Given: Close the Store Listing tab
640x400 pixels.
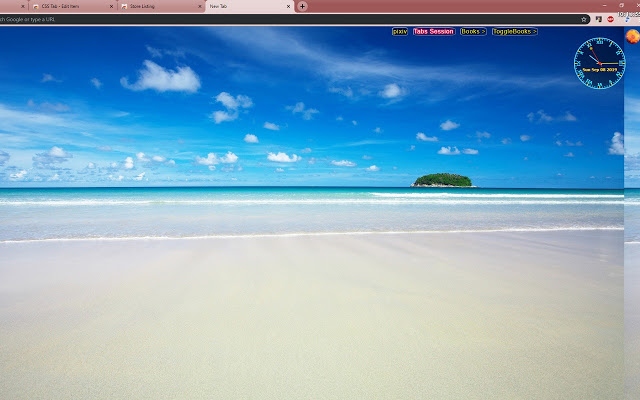Looking at the screenshot, I should [198, 6].
